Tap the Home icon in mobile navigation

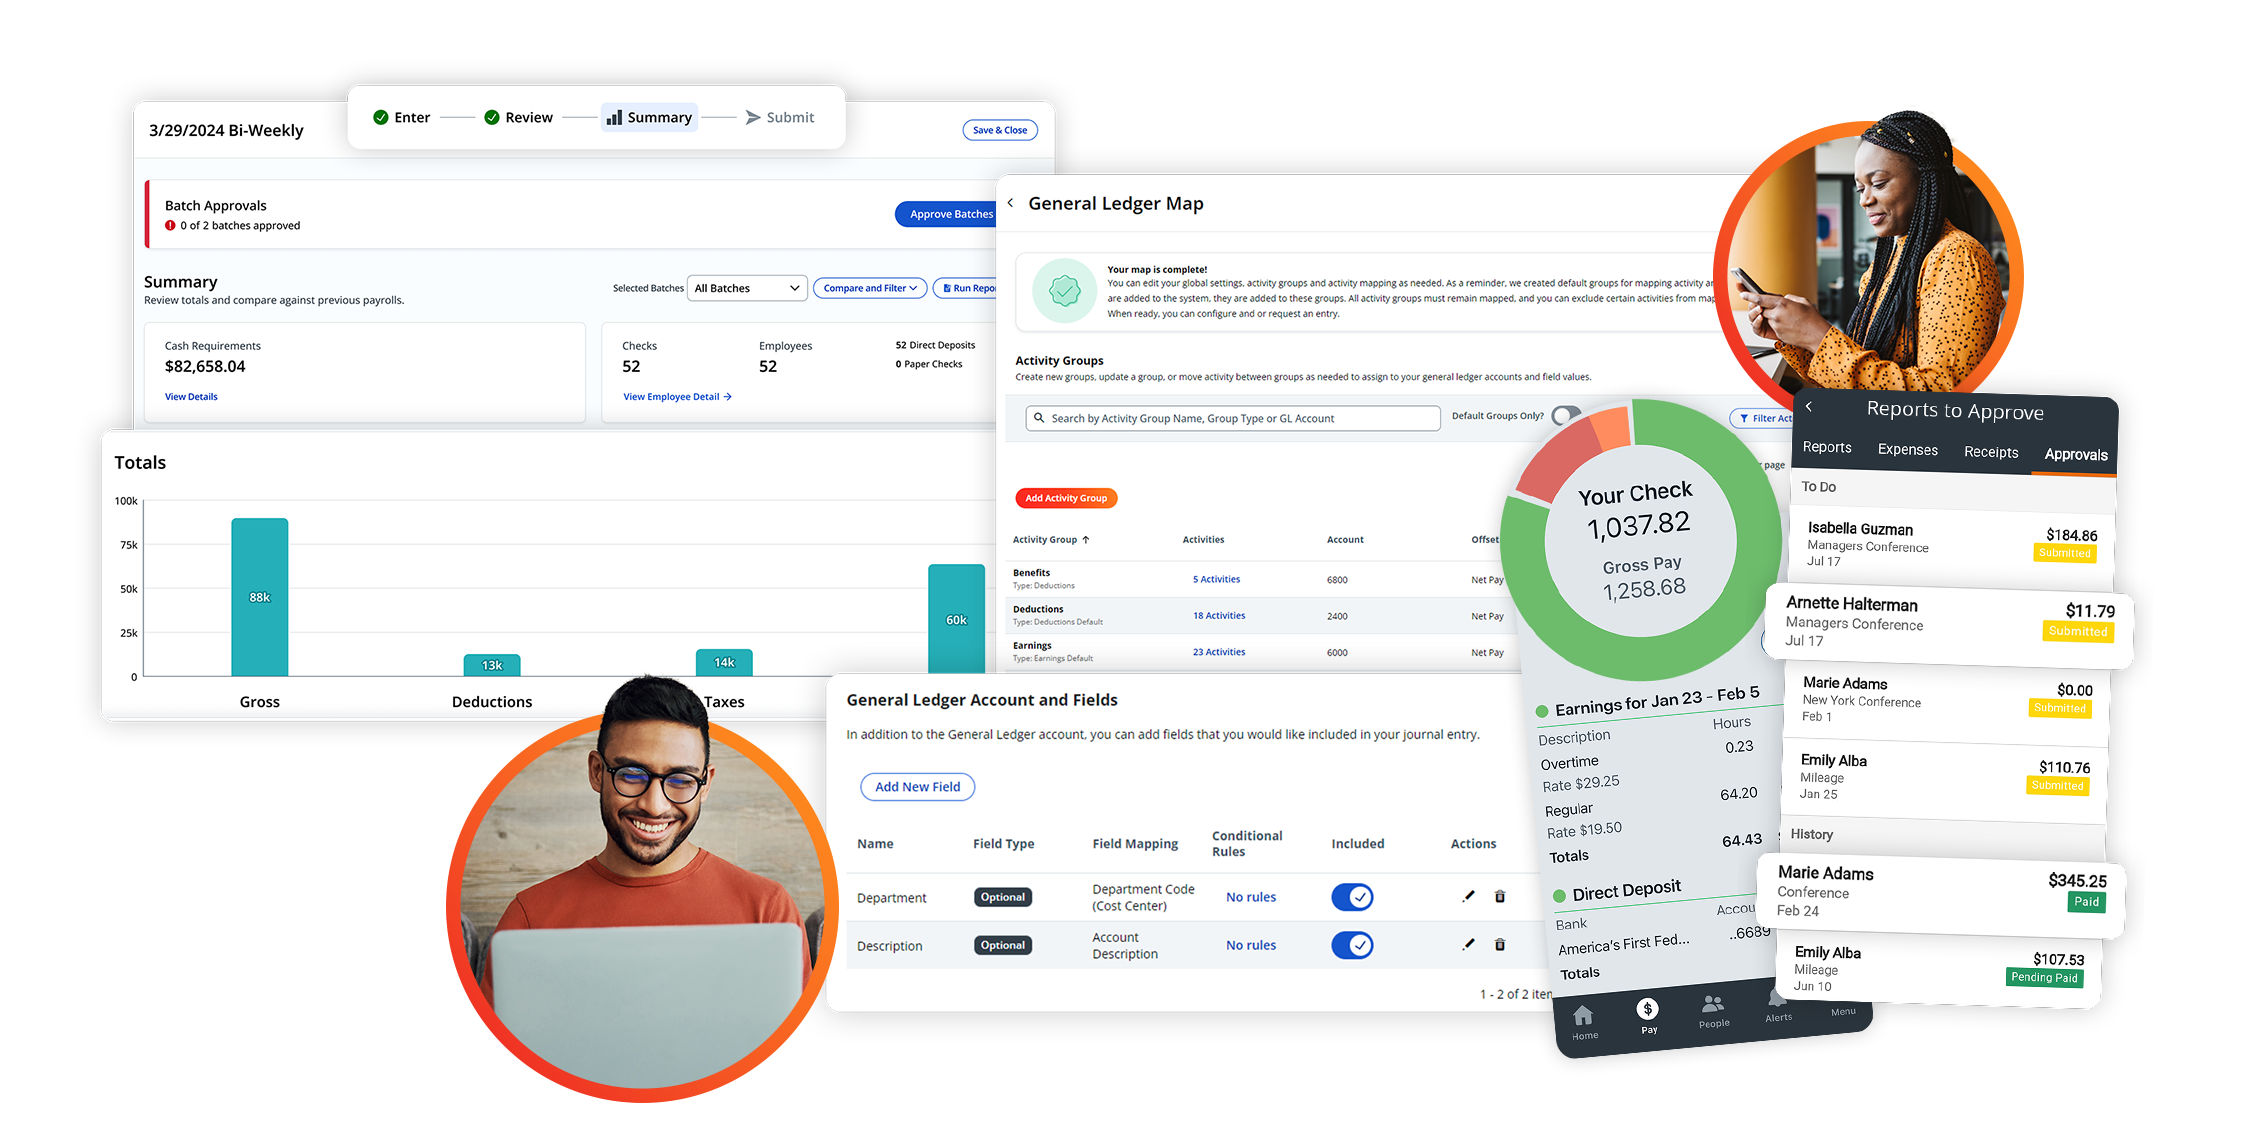[x=1585, y=1015]
